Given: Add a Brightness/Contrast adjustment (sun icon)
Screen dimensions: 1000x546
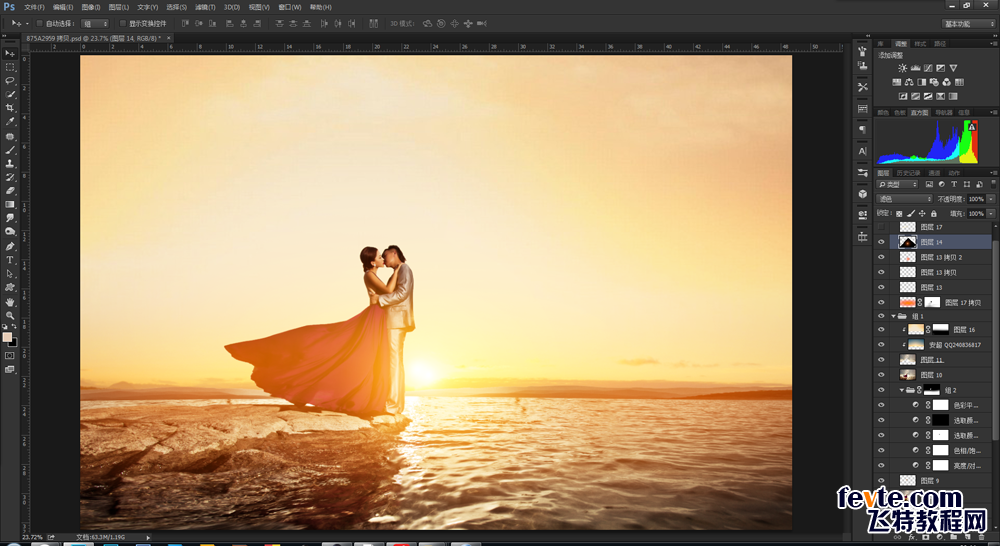Looking at the screenshot, I should [902, 68].
